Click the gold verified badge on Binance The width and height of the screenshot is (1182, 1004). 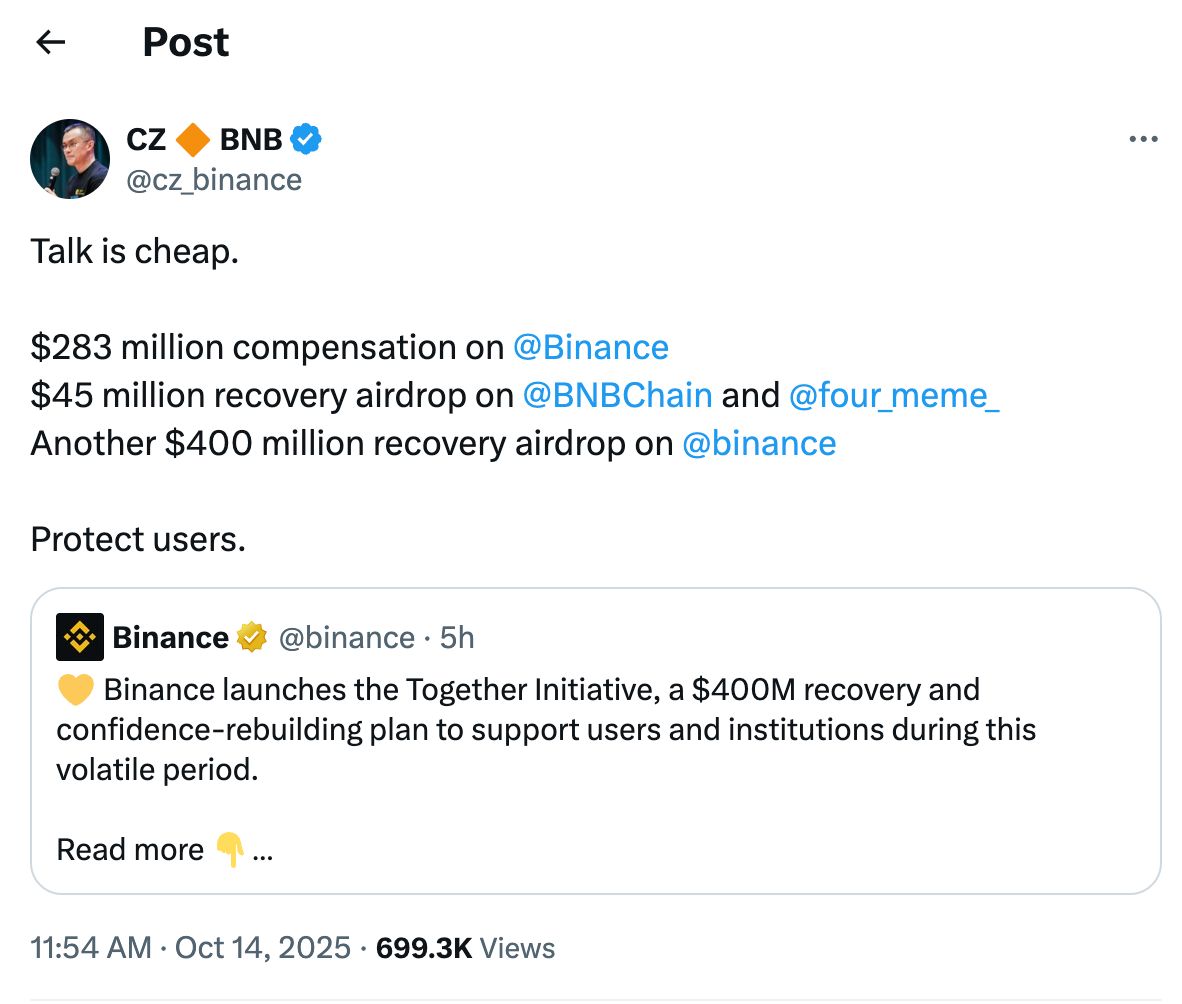click(252, 637)
